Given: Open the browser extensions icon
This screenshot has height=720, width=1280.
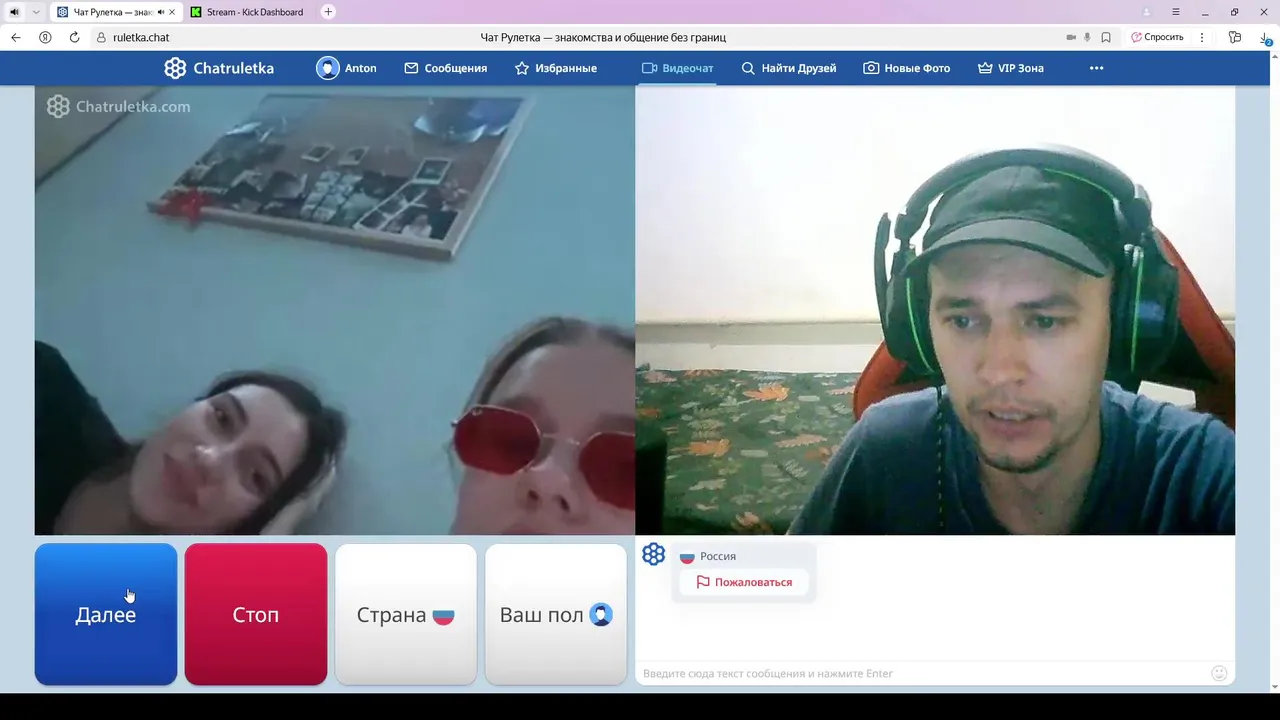Looking at the screenshot, I should [x=1235, y=37].
